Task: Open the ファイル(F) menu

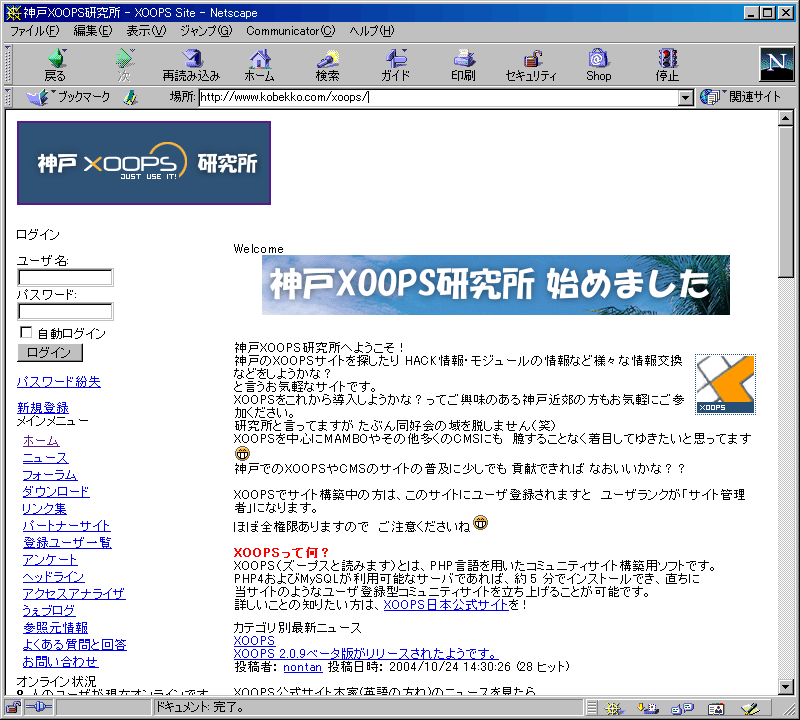Action: (35, 31)
